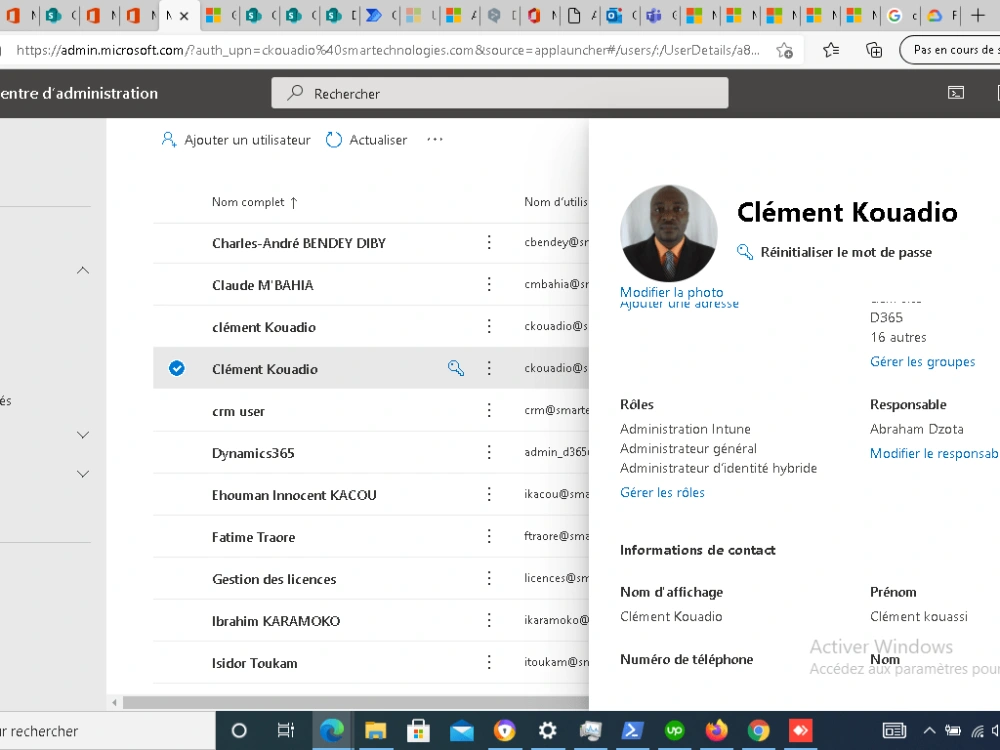Open the Cloud Shell icon in header

[955, 93]
